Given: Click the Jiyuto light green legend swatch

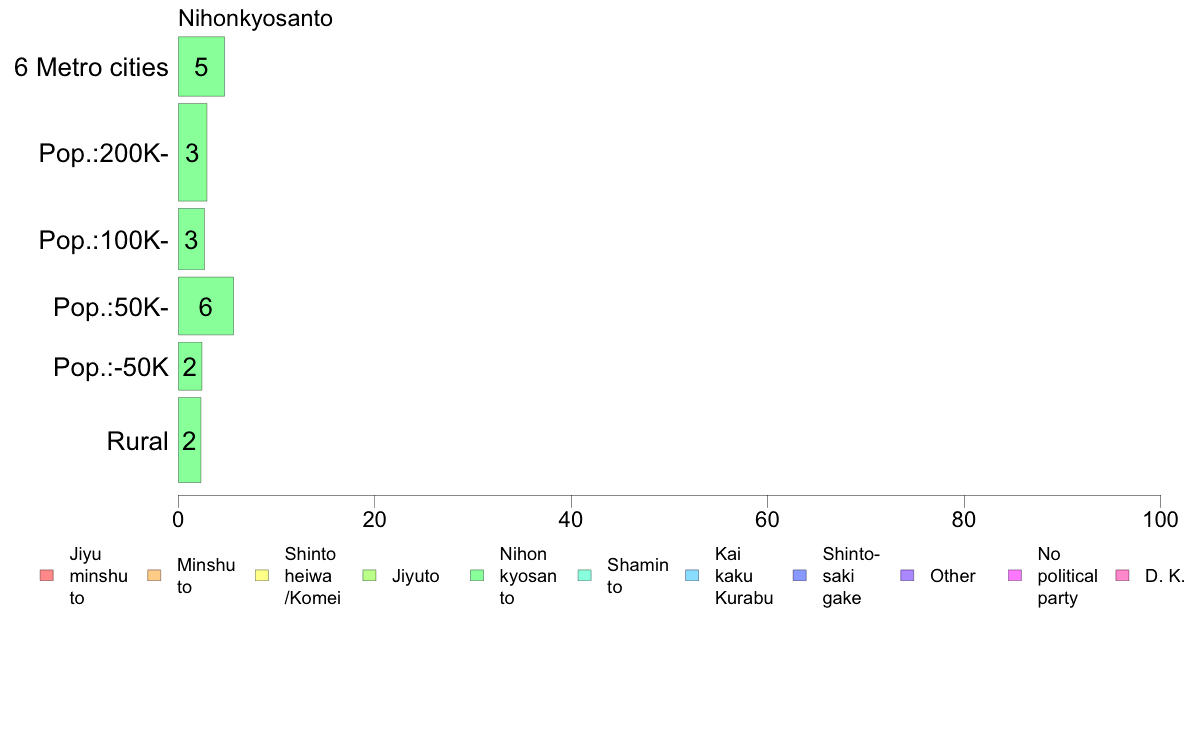Looking at the screenshot, I should [370, 575].
